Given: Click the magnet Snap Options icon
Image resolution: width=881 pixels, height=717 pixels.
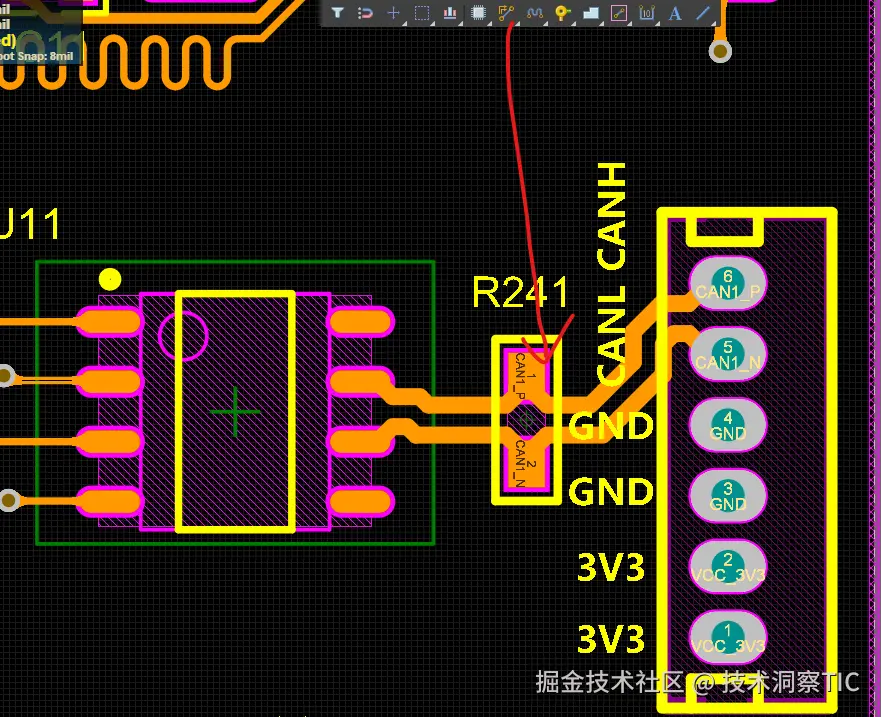Looking at the screenshot, I should click(365, 12).
